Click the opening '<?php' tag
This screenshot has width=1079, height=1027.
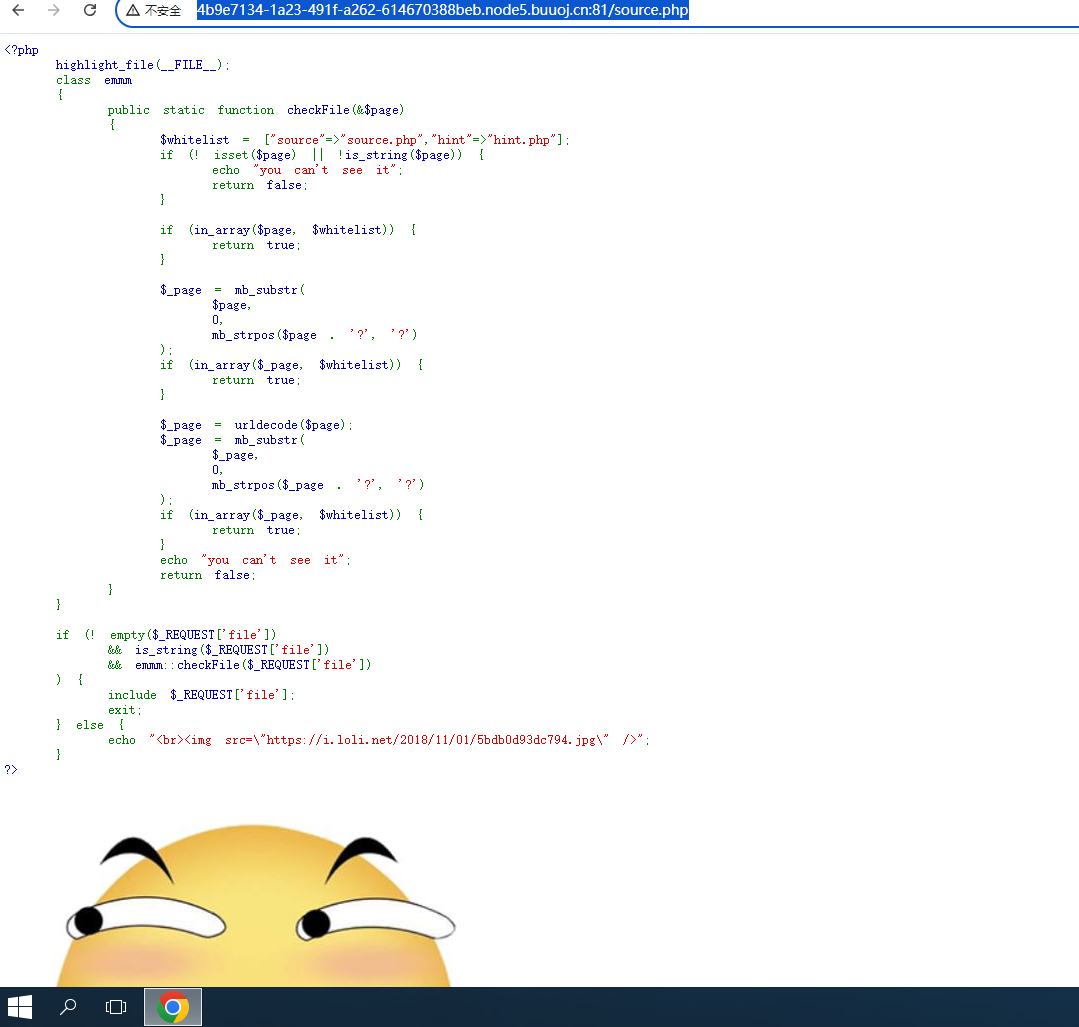21,50
